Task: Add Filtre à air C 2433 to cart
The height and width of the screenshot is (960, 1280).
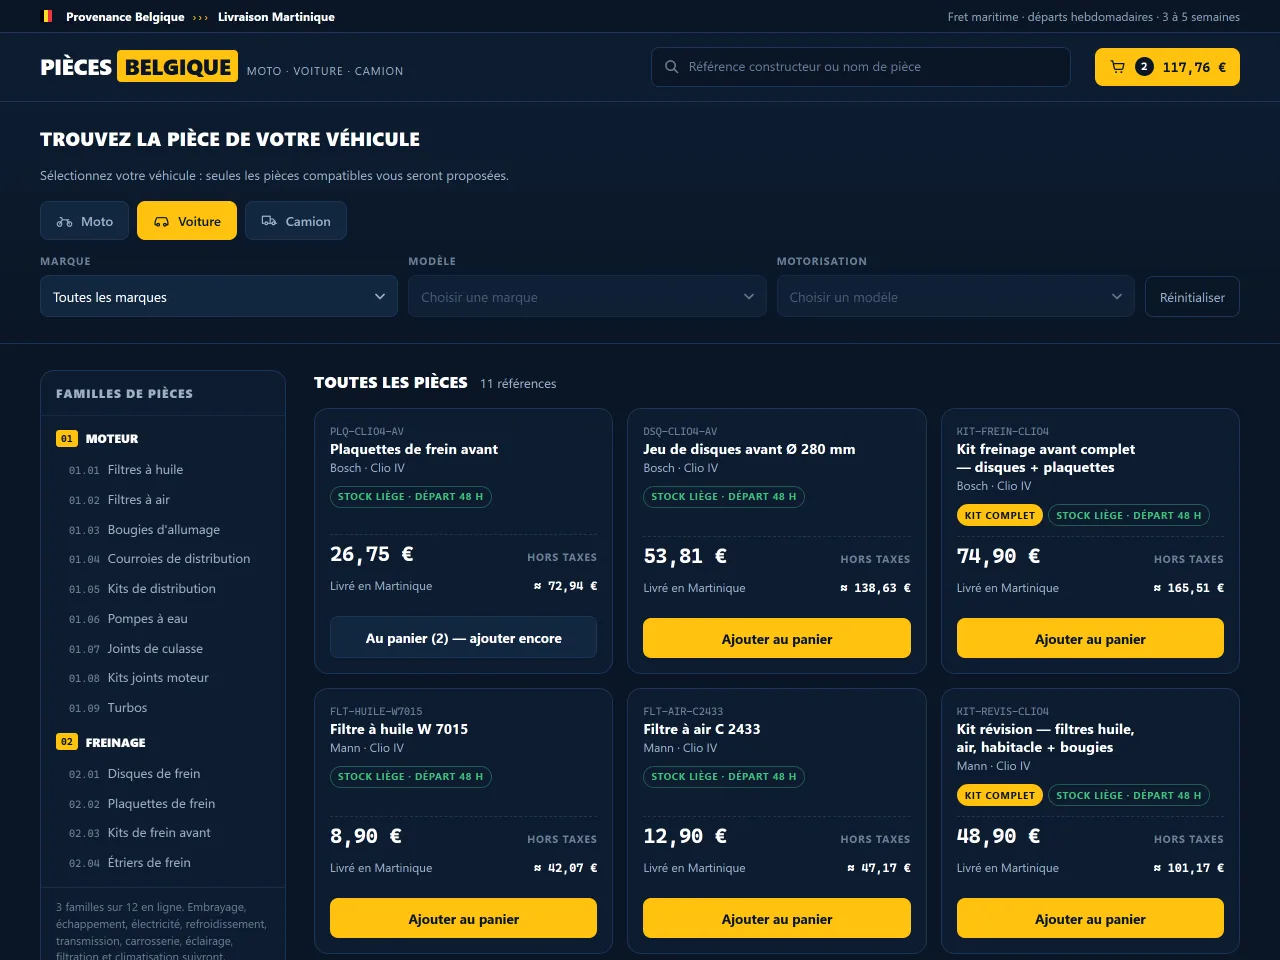Action: click(777, 919)
